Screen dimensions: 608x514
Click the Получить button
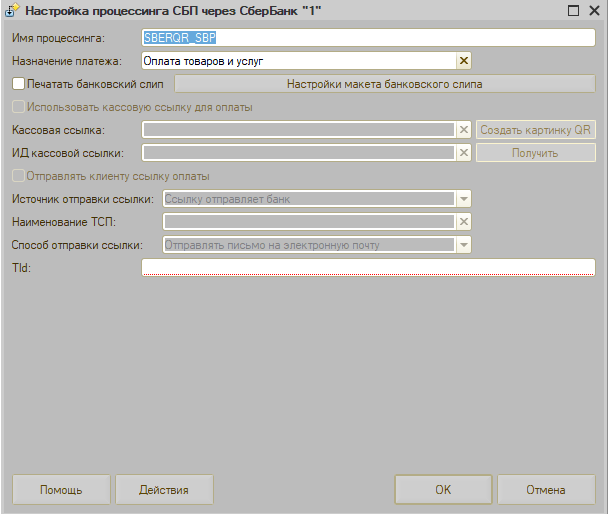click(535, 153)
